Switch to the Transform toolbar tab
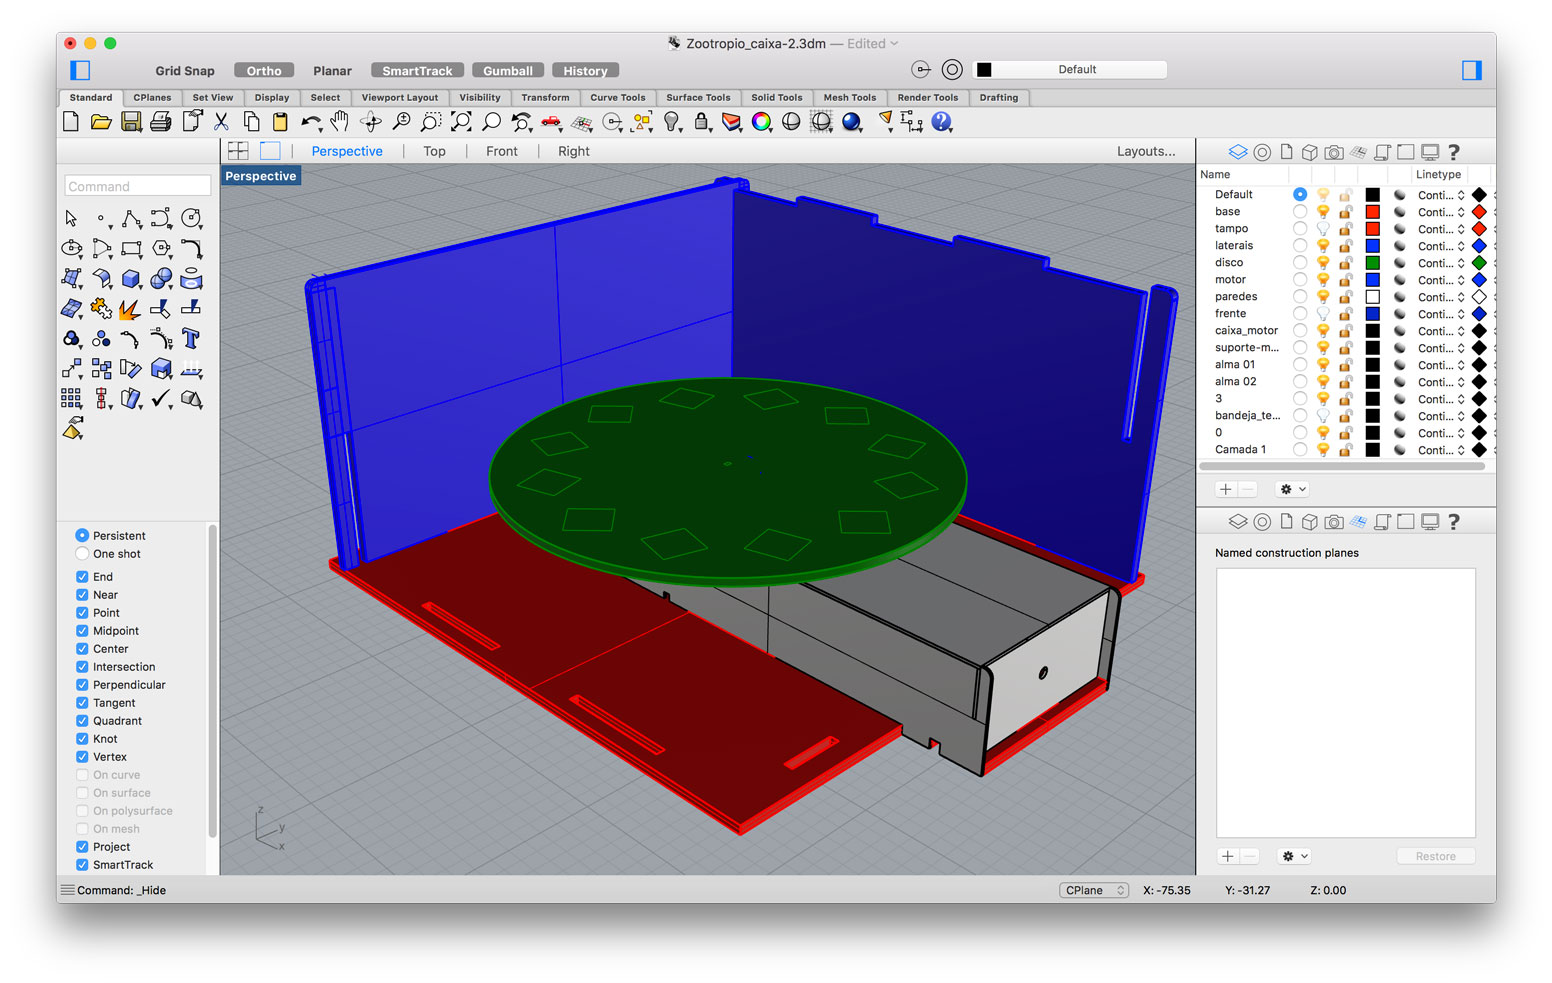Viewport: 1552px width, 983px height. point(545,98)
